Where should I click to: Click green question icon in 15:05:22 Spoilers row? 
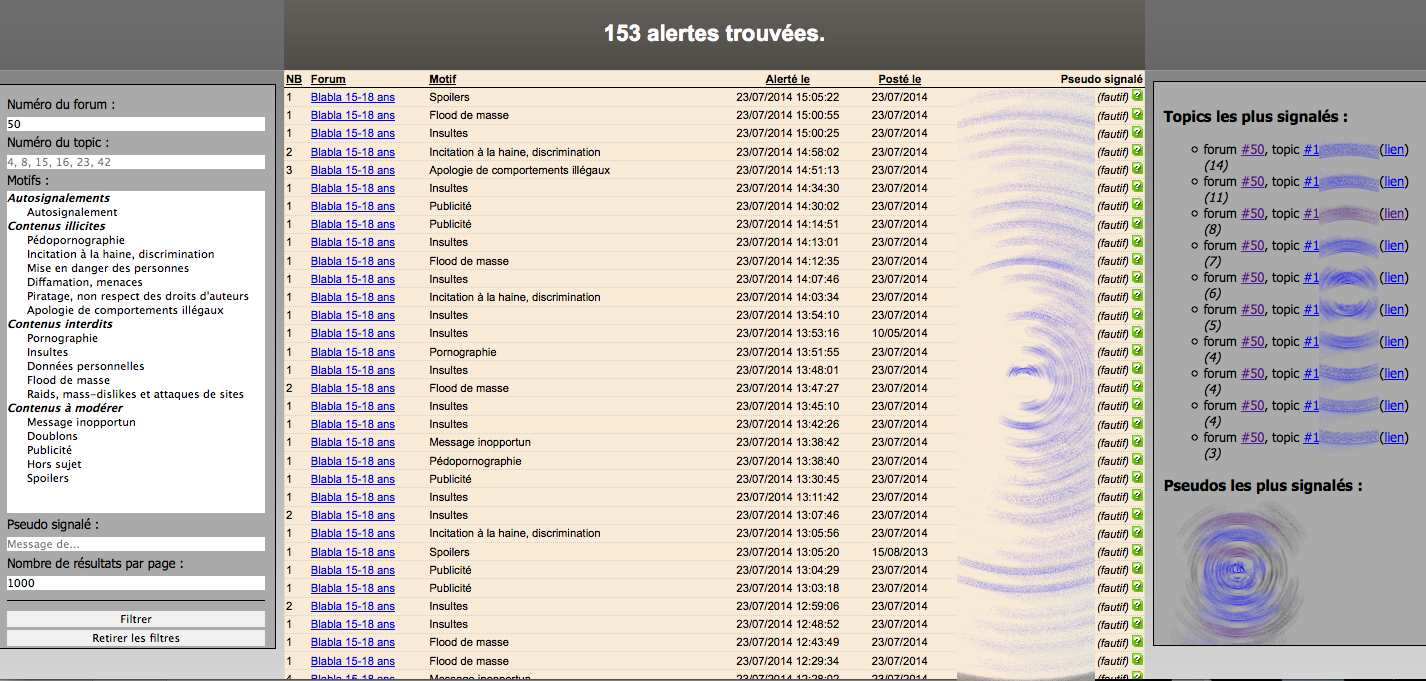point(1137,97)
